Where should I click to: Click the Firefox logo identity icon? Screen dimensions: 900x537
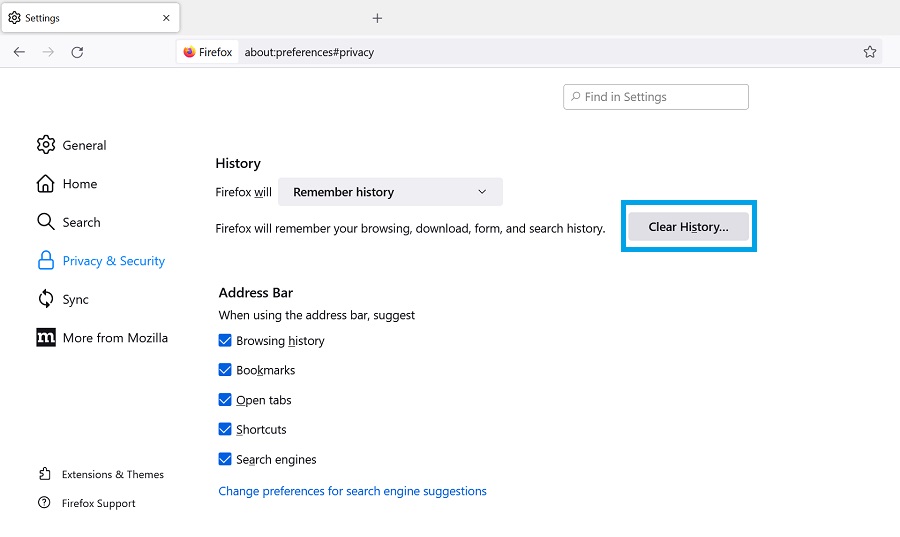[190, 52]
